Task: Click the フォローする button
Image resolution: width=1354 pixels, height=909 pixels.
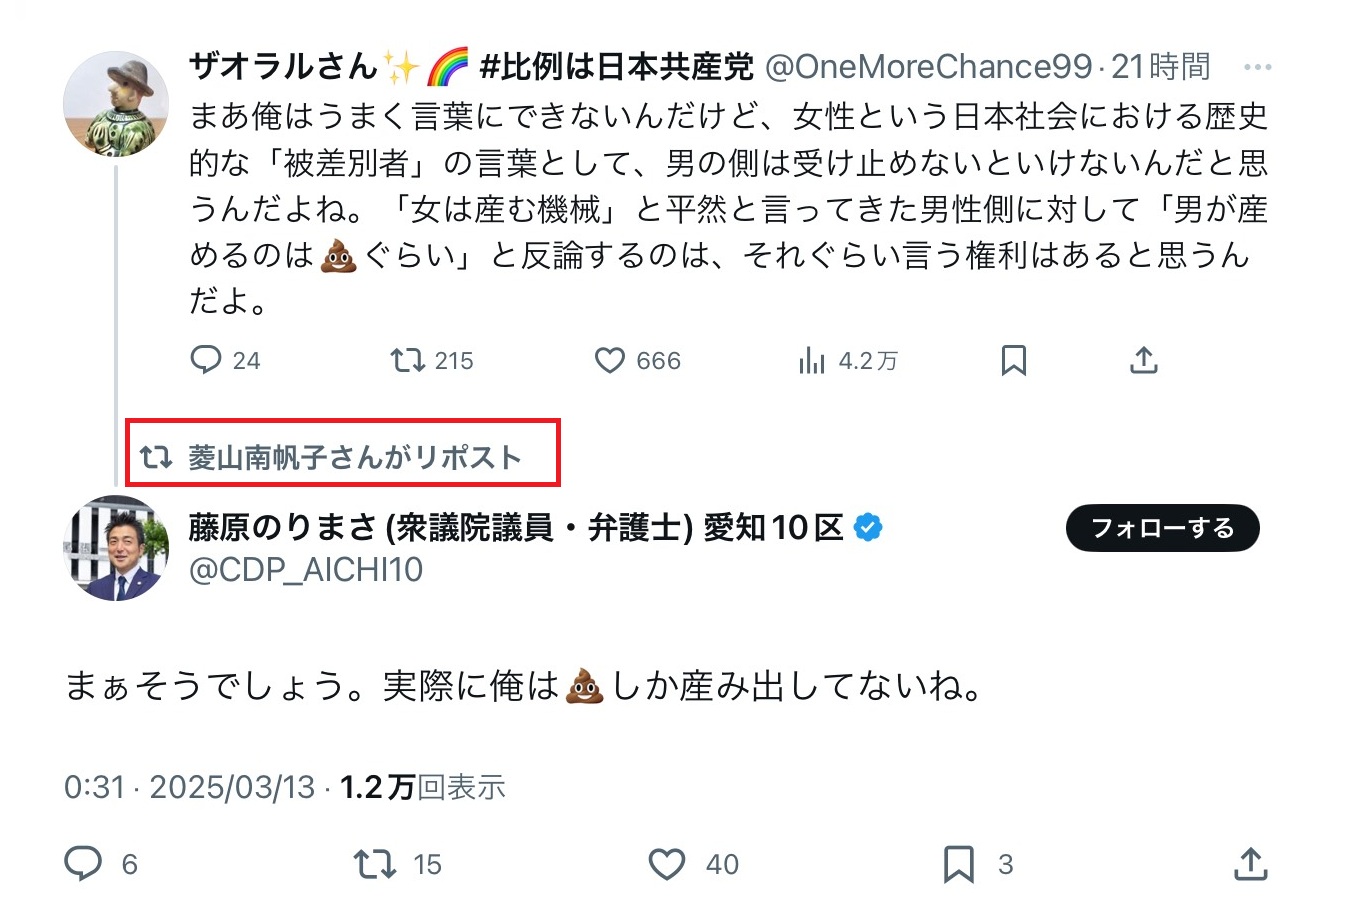Action: (x=1162, y=528)
